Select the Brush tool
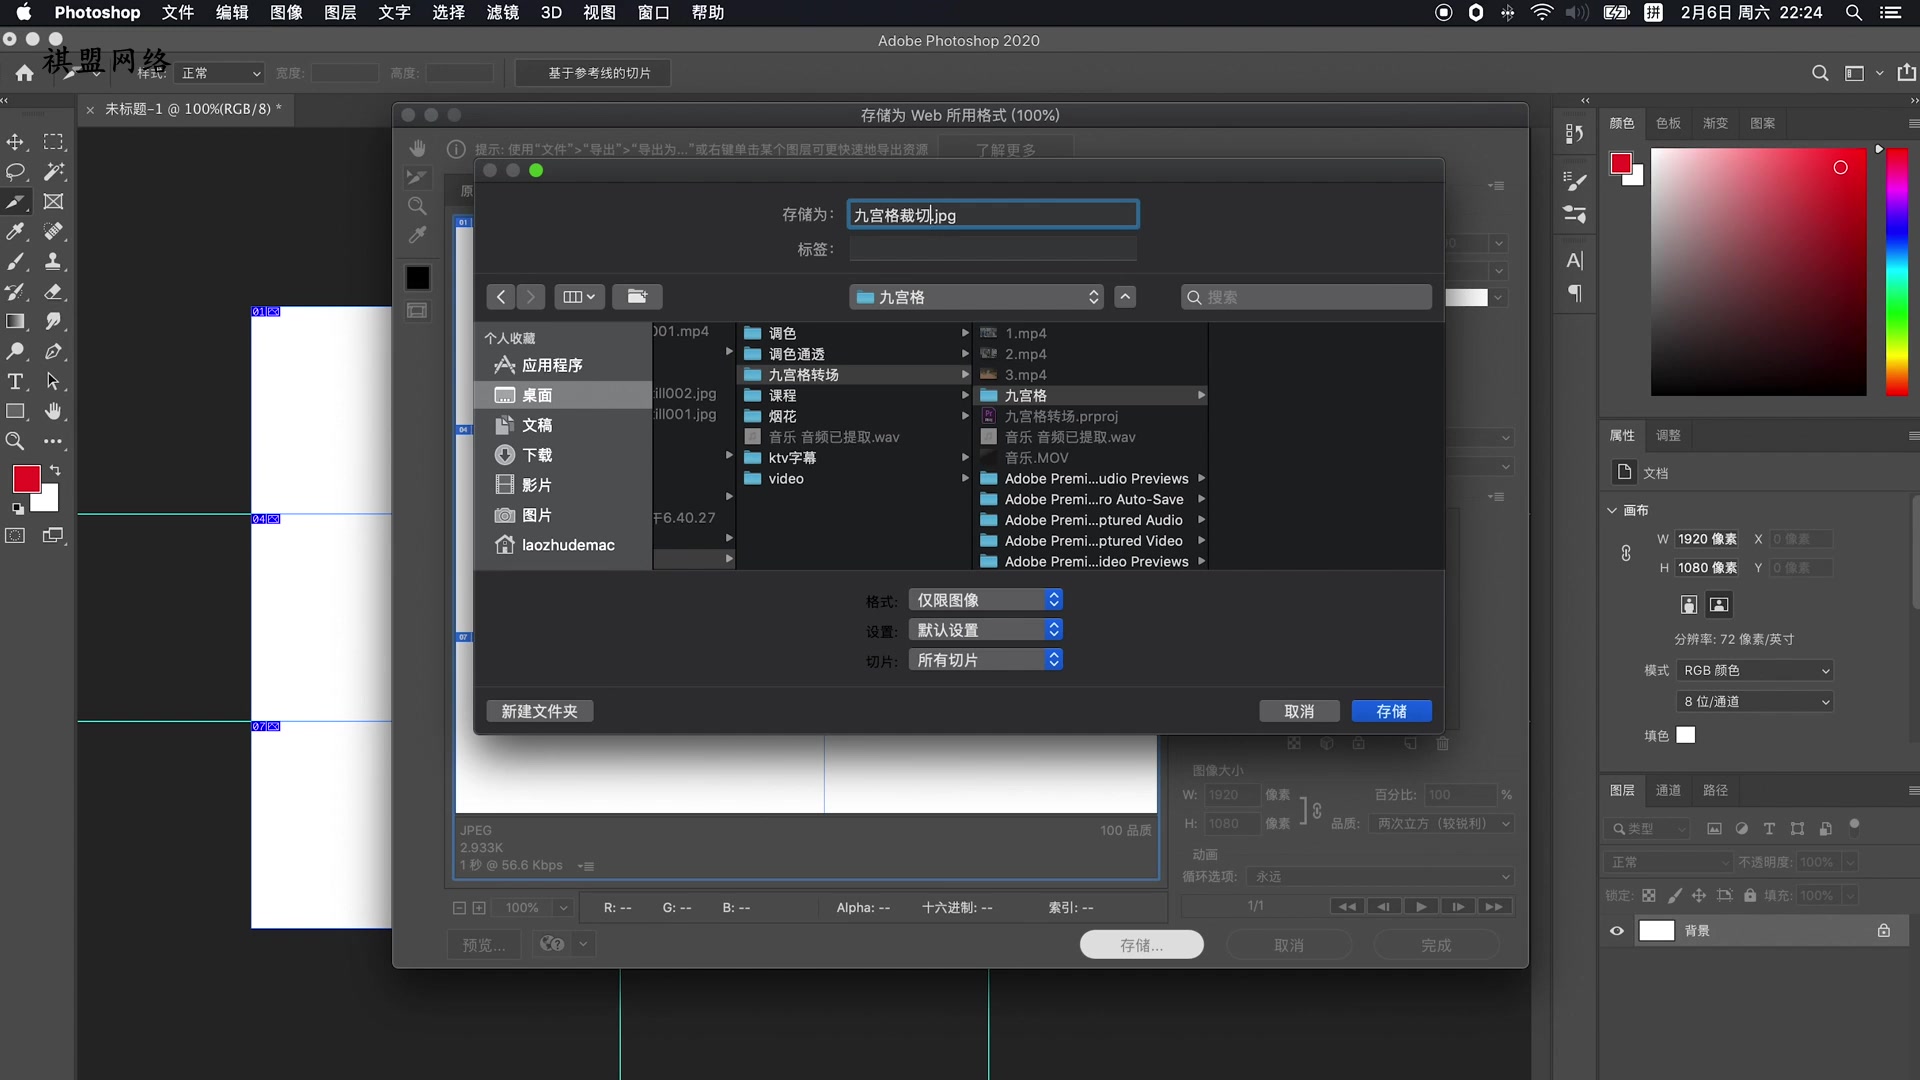 pyautogui.click(x=16, y=262)
